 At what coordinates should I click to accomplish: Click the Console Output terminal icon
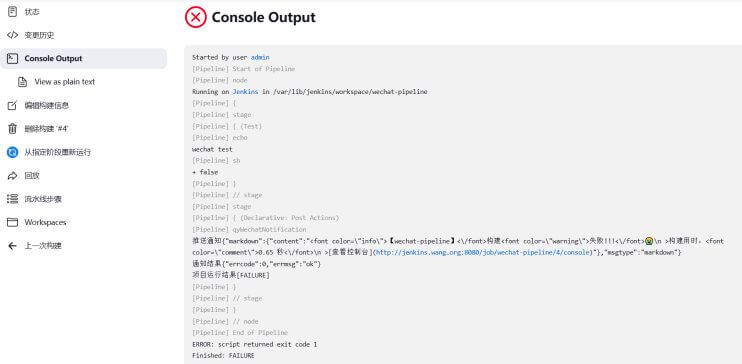(12, 58)
